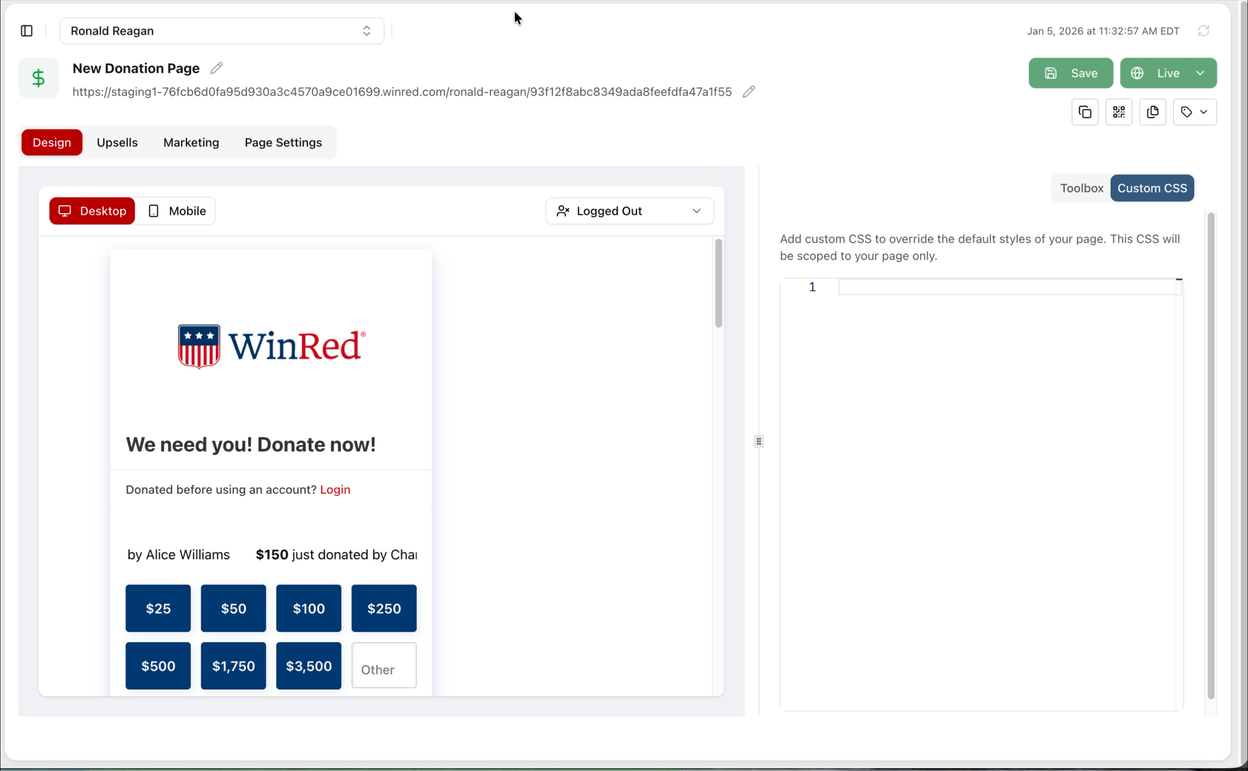Click the refresh sync icon
Image resolution: width=1248 pixels, height=771 pixels.
pyautogui.click(x=1203, y=31)
